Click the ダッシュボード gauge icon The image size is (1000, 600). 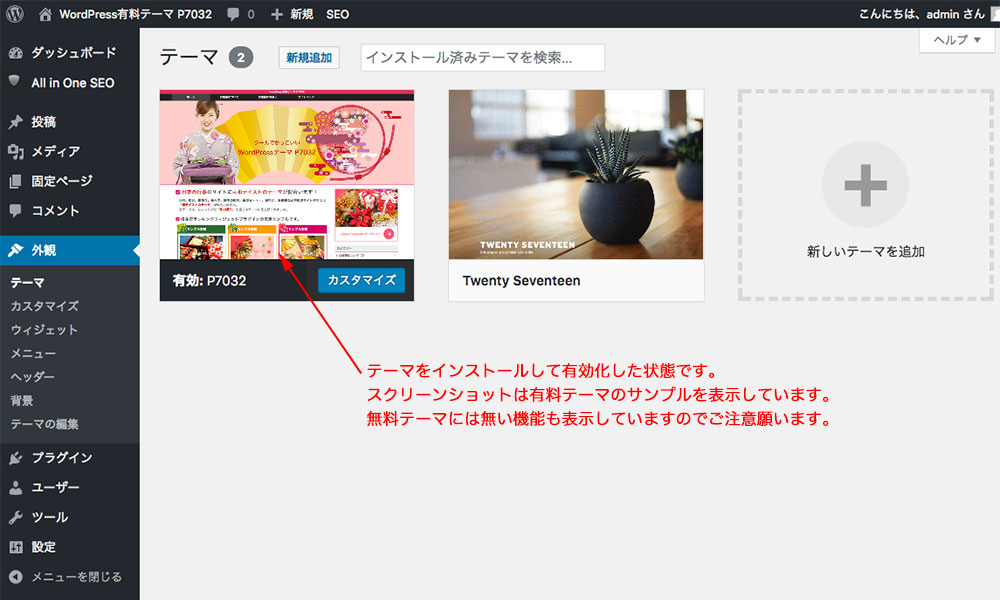coord(15,53)
